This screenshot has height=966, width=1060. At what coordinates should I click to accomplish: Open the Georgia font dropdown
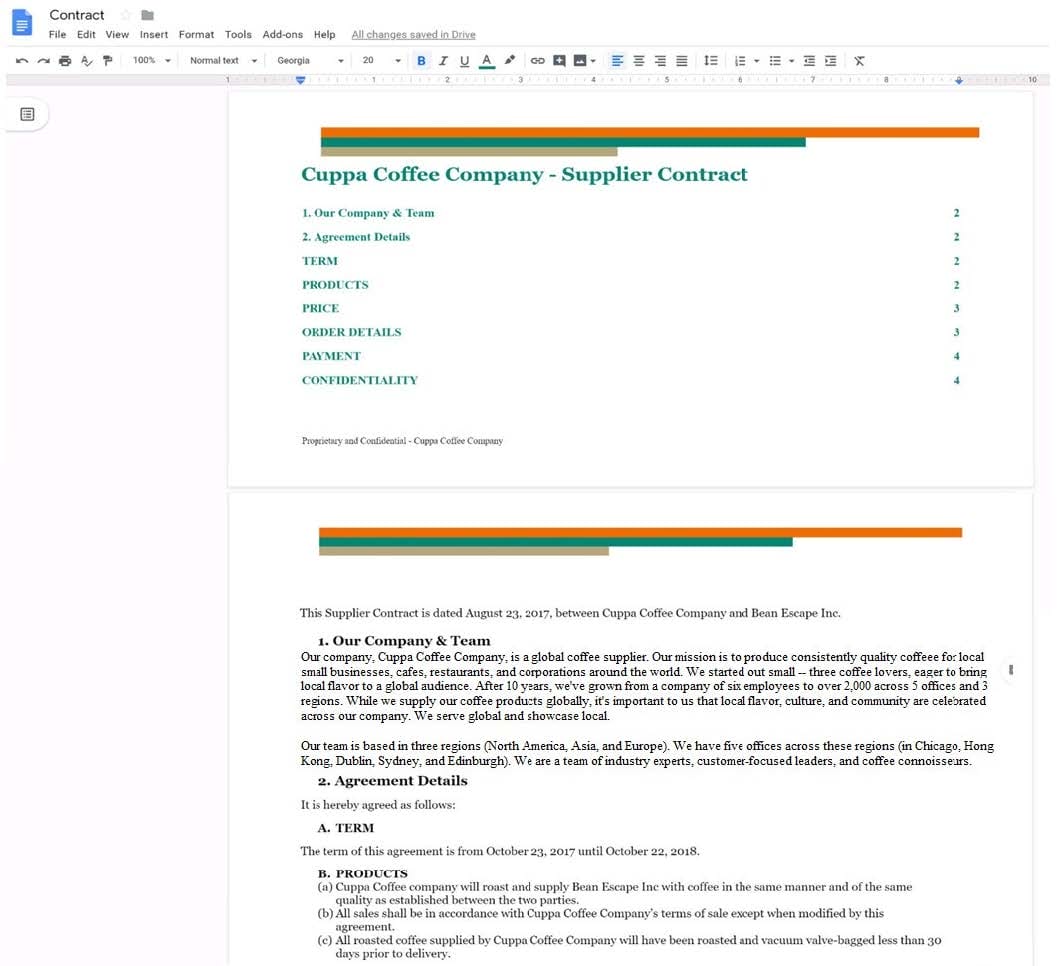click(310, 61)
